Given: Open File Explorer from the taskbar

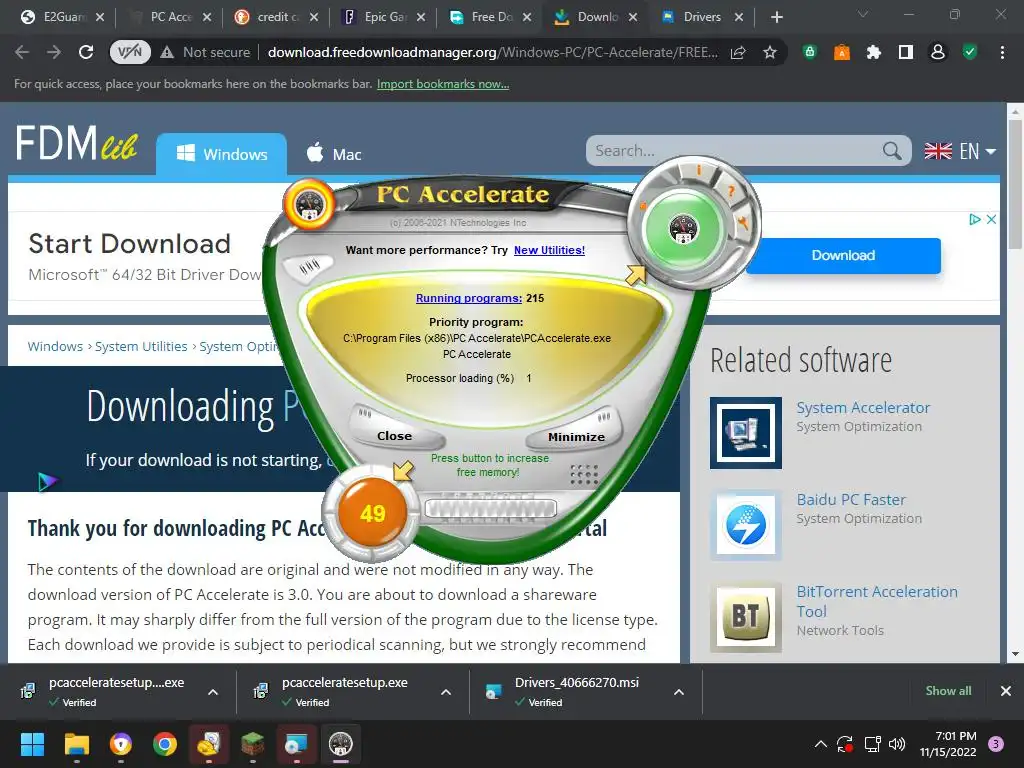Looking at the screenshot, I should click(76, 744).
